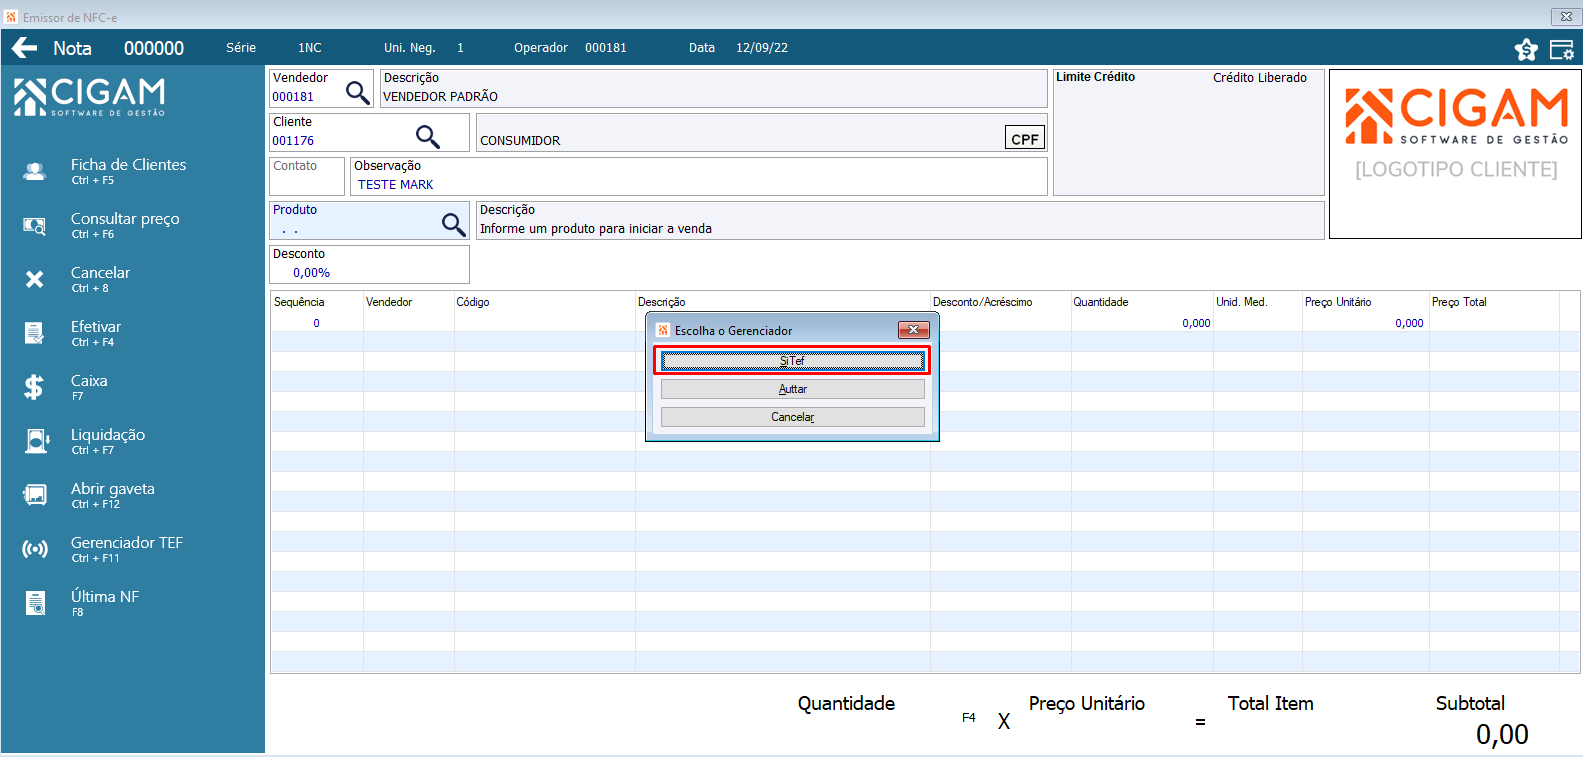The width and height of the screenshot is (1583, 757).
Task: Click the CPF button
Action: tap(1025, 139)
